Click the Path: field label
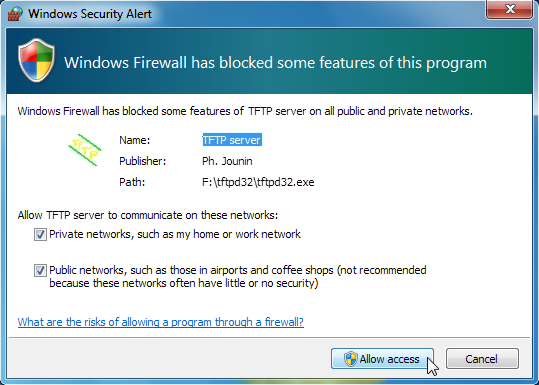 click(132, 182)
